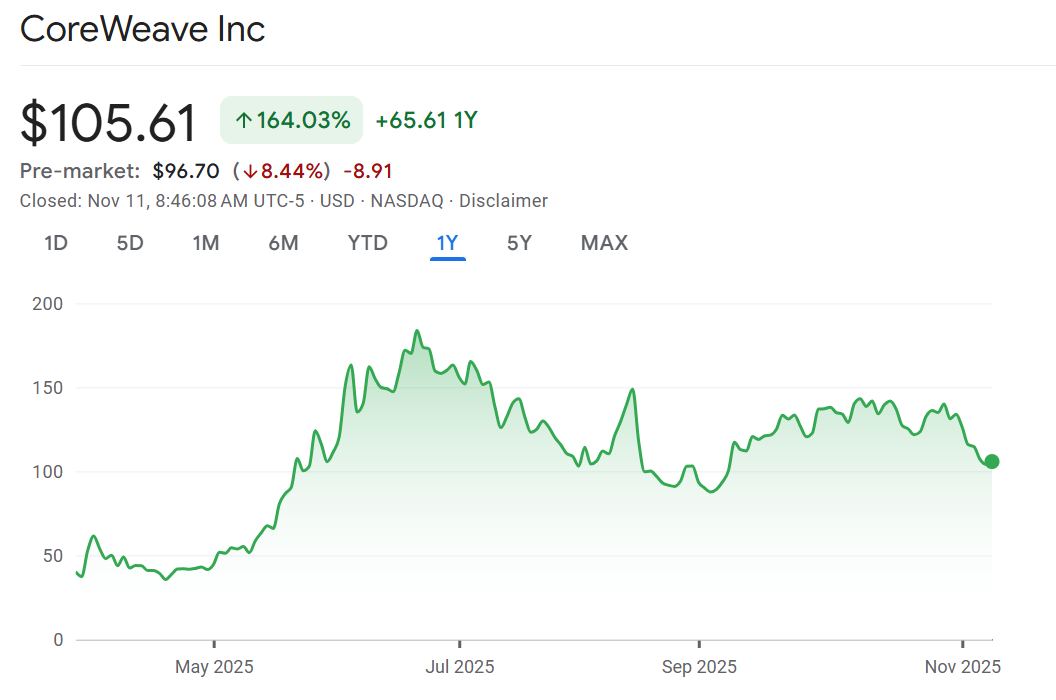Click the green up arrow in percentage badge
Viewport: 1056px width, 700px height.
point(243,121)
